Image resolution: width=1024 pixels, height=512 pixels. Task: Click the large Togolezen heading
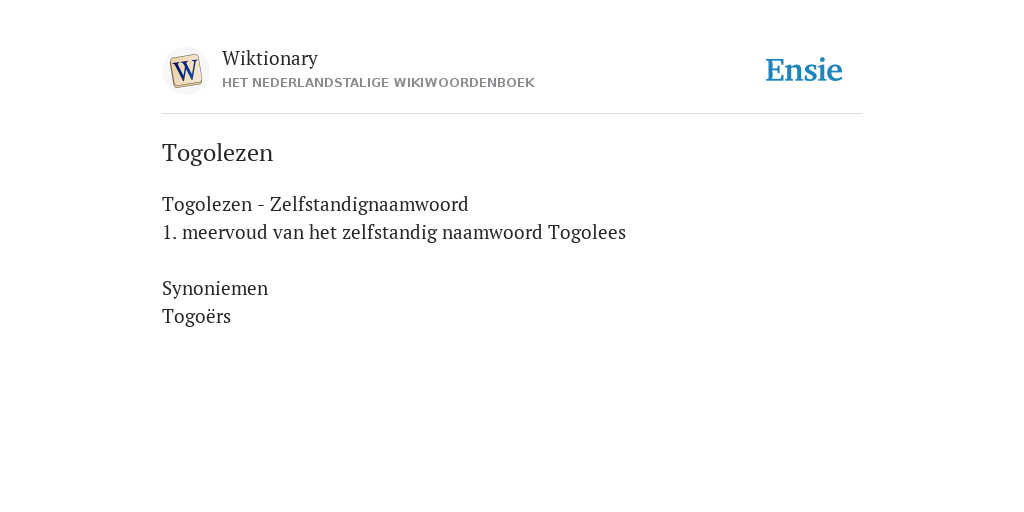[x=217, y=153]
